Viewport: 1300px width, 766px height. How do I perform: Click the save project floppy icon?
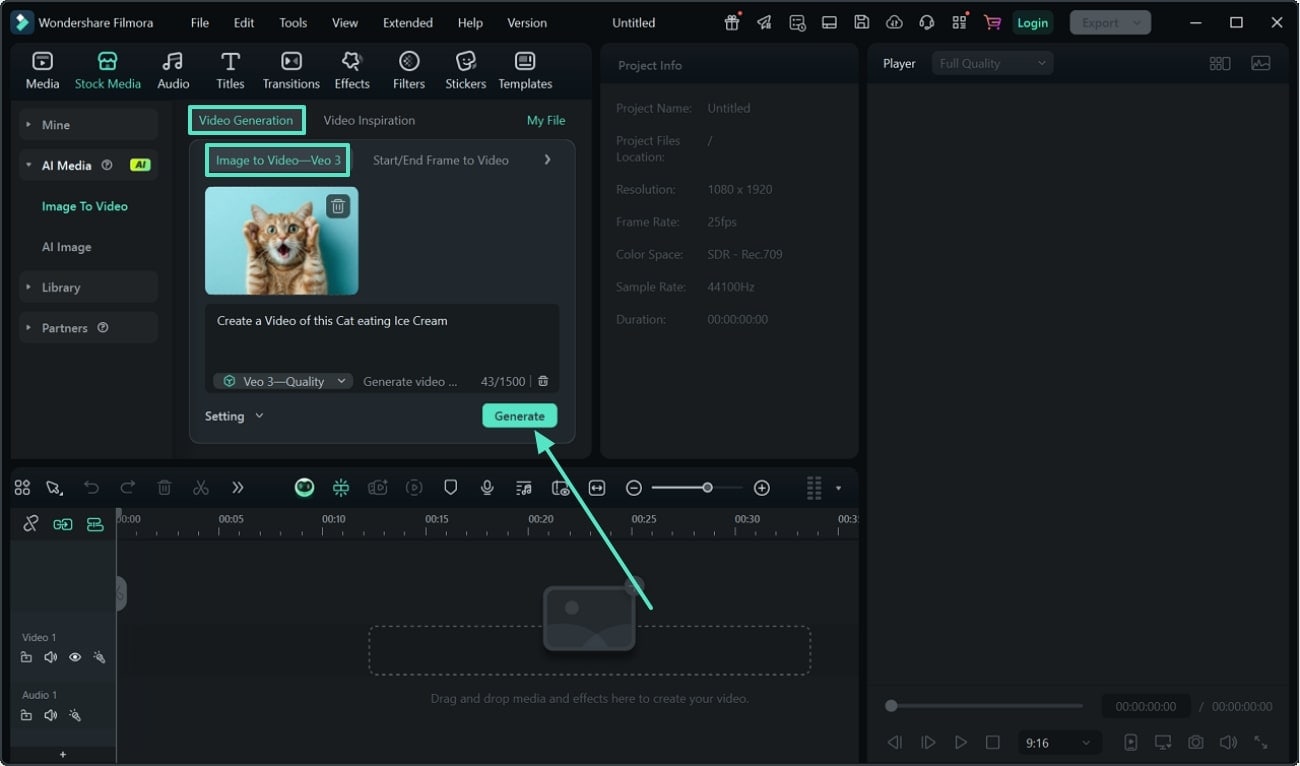861,22
